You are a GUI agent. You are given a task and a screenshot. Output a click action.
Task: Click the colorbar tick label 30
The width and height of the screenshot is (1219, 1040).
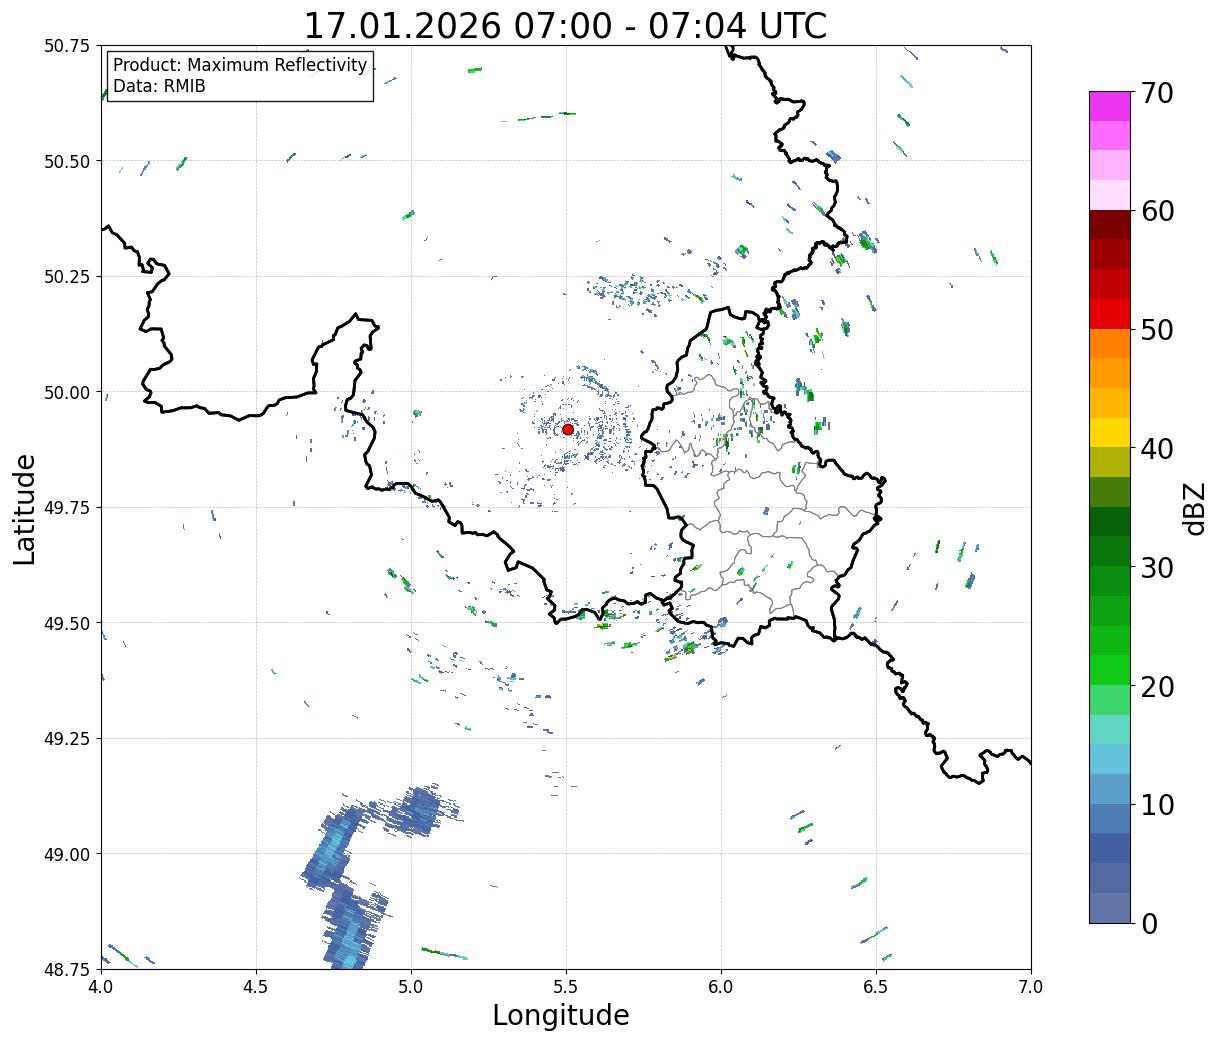(x=1156, y=568)
